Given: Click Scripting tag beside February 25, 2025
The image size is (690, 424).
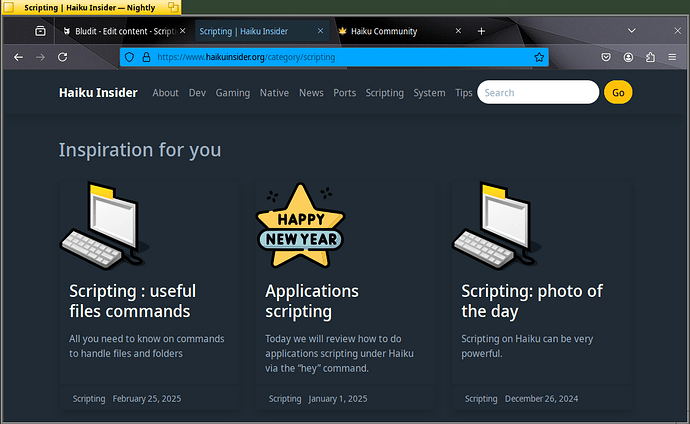Looking at the screenshot, I should (x=89, y=399).
